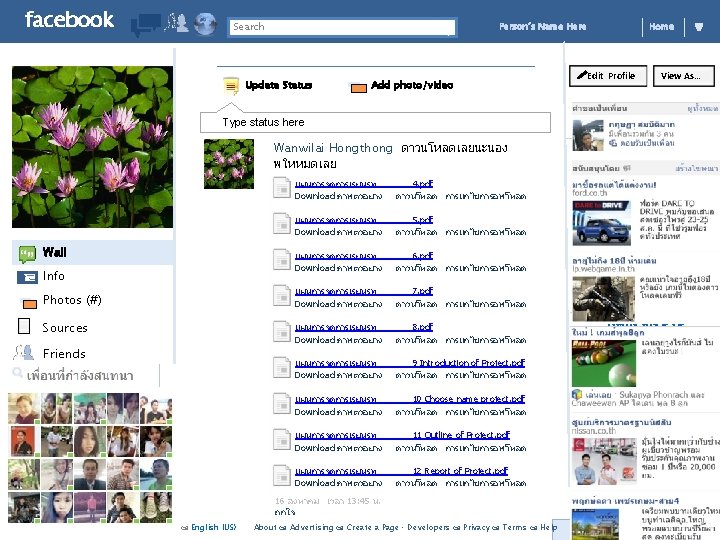
Task: Open the Terms footer link
Action: [x=516, y=527]
